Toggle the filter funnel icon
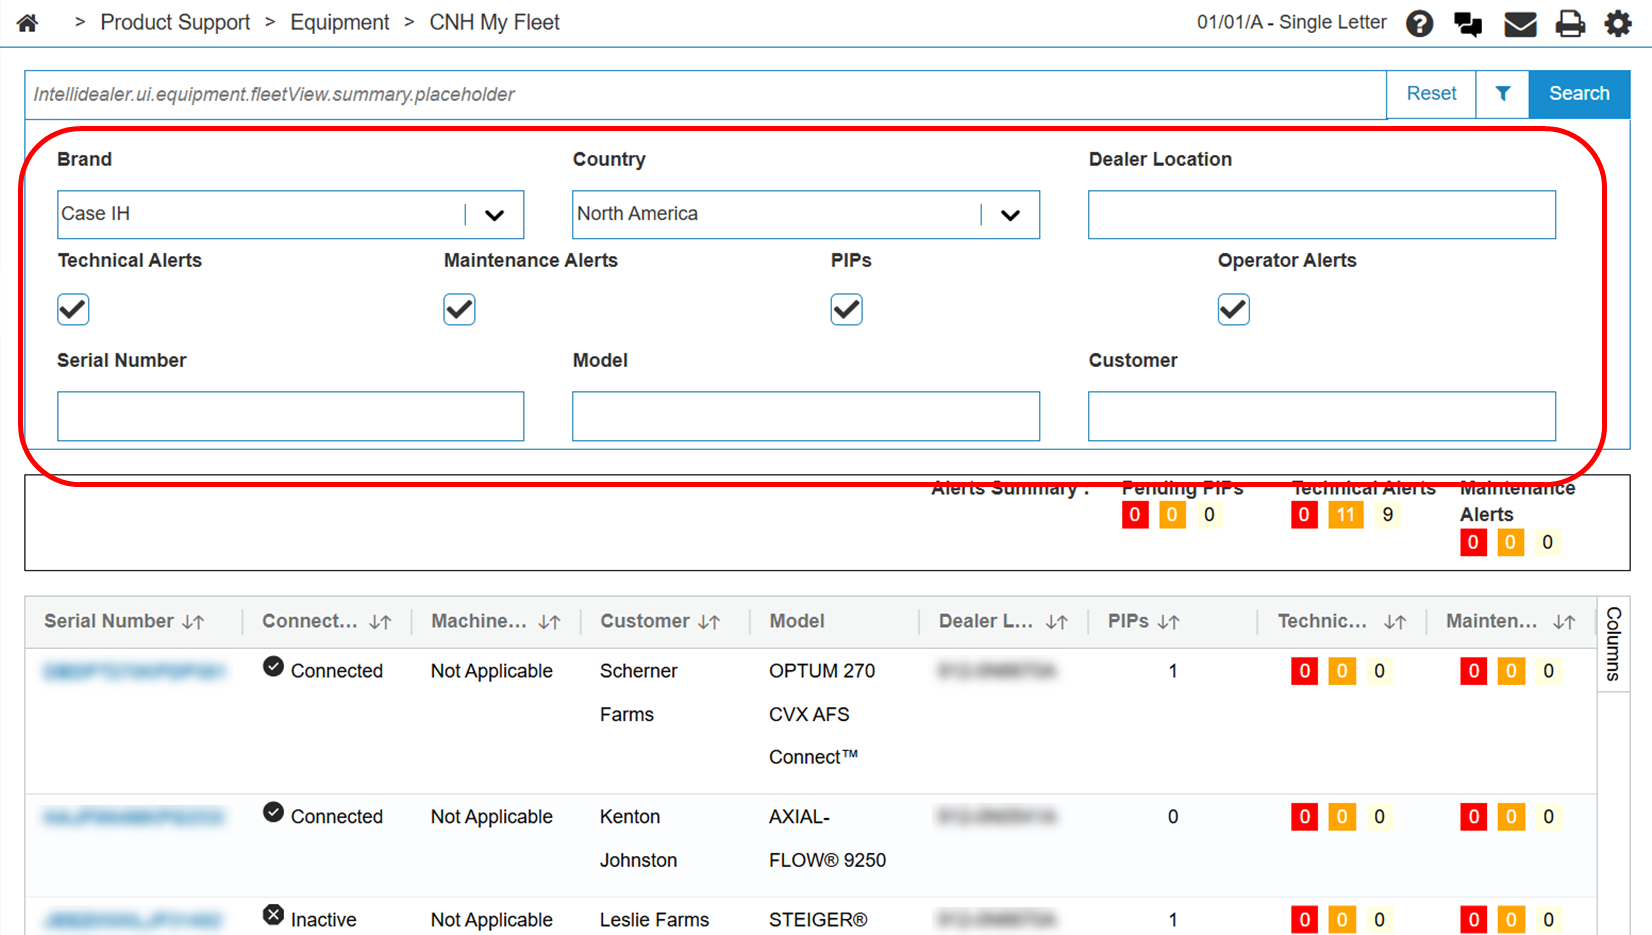Image resolution: width=1652 pixels, height=935 pixels. [1502, 94]
